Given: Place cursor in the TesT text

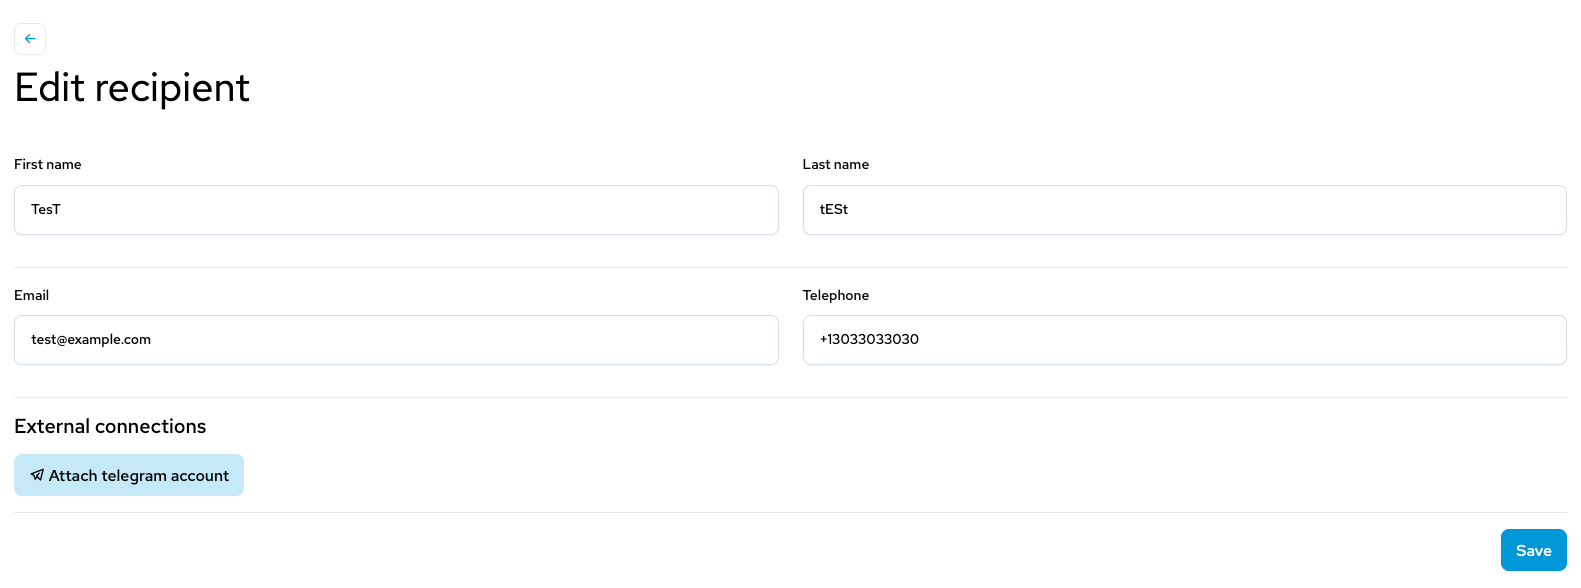Looking at the screenshot, I should pos(46,209).
